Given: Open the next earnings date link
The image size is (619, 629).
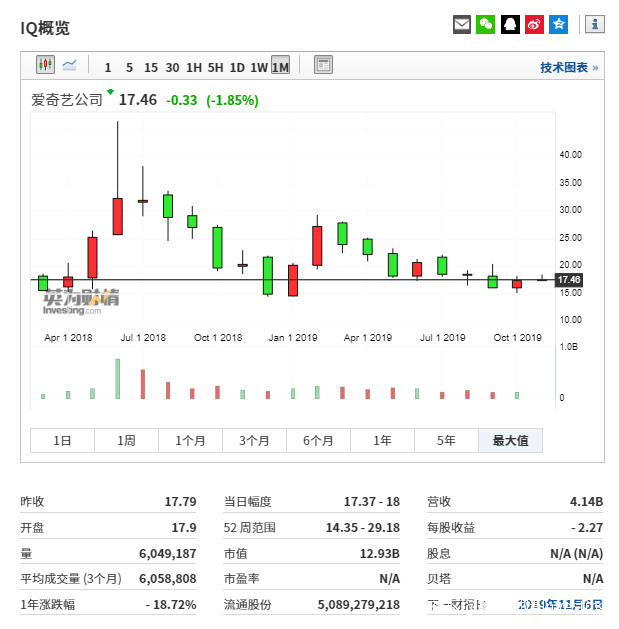Looking at the screenshot, I should (x=560, y=604).
